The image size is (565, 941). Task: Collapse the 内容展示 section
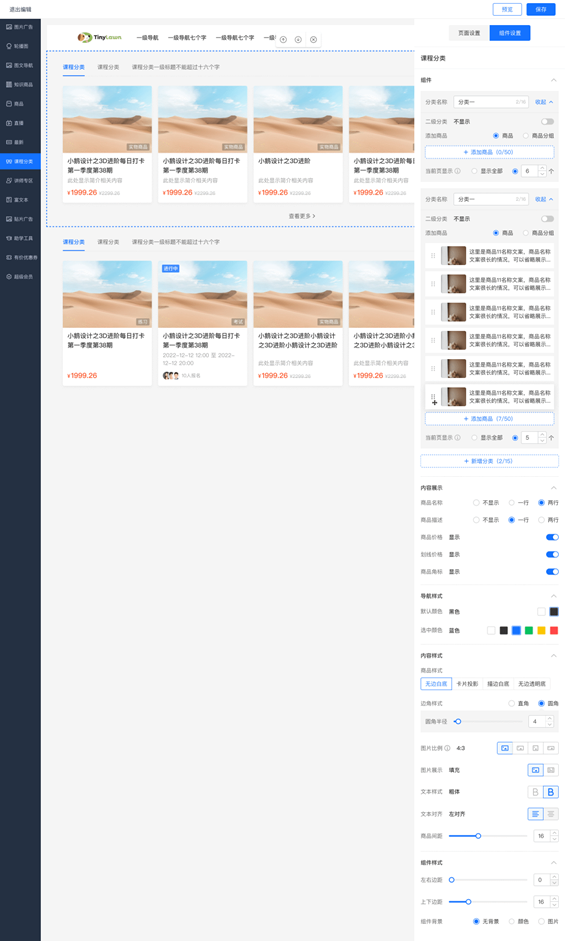pos(554,488)
